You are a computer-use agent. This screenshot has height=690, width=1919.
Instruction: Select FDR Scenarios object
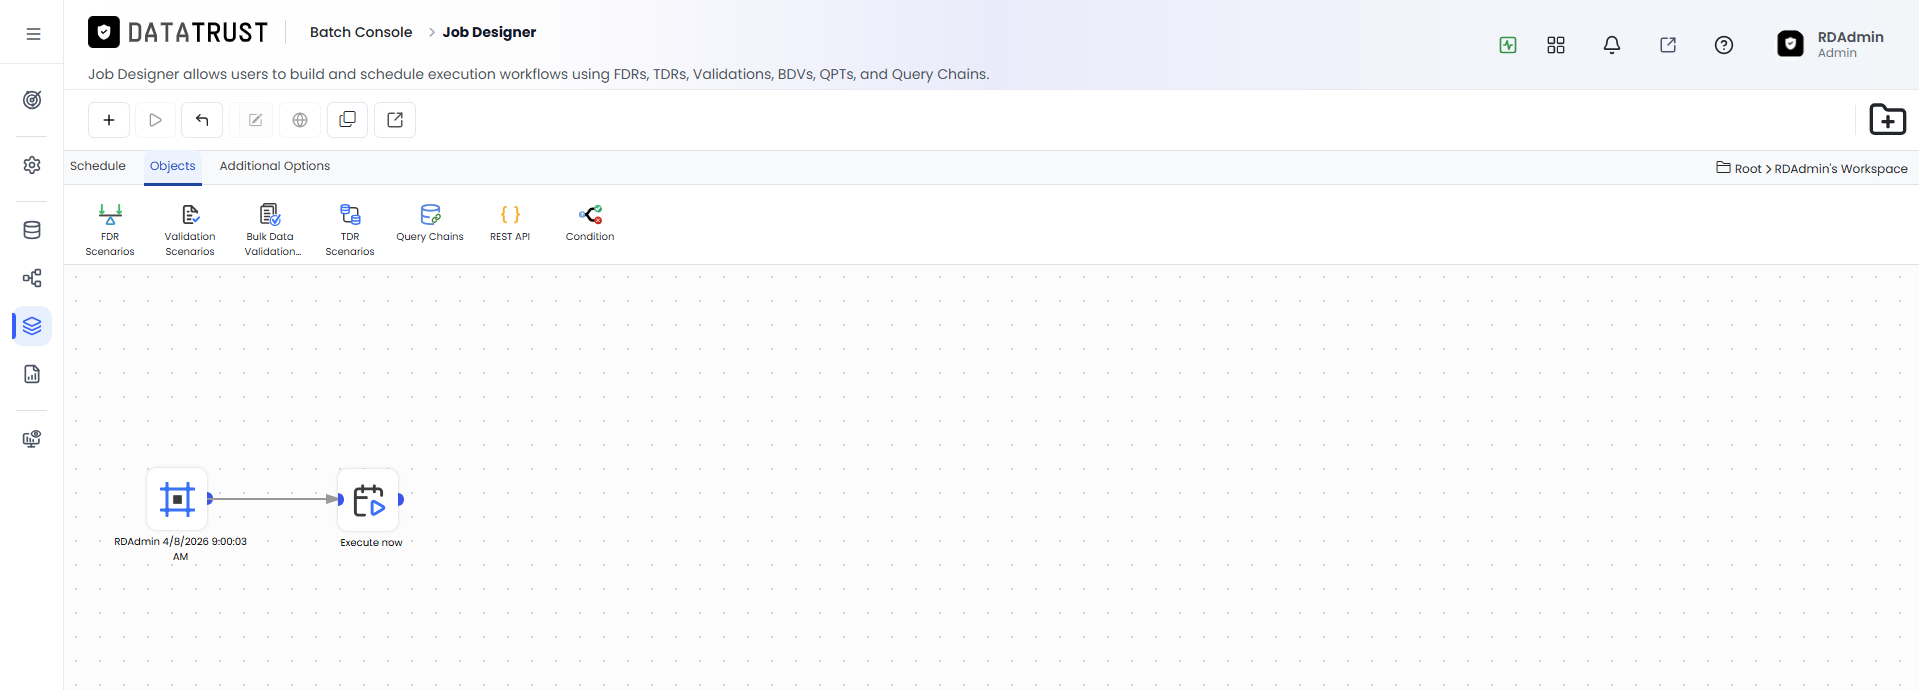(x=110, y=229)
